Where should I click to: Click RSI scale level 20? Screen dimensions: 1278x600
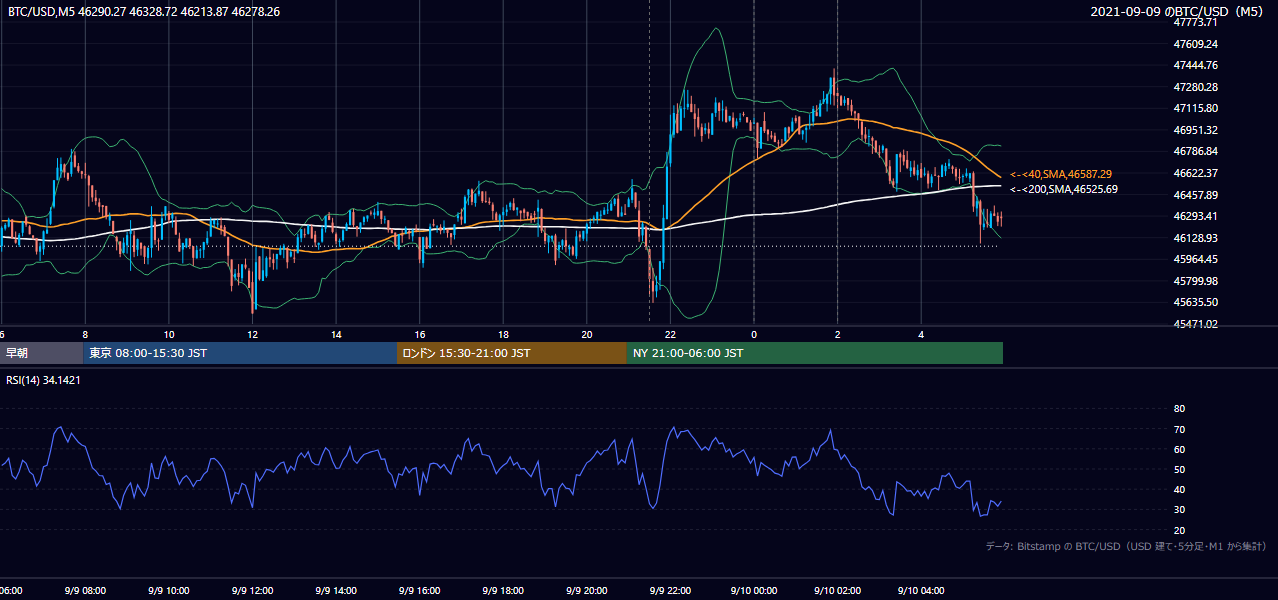click(1179, 530)
